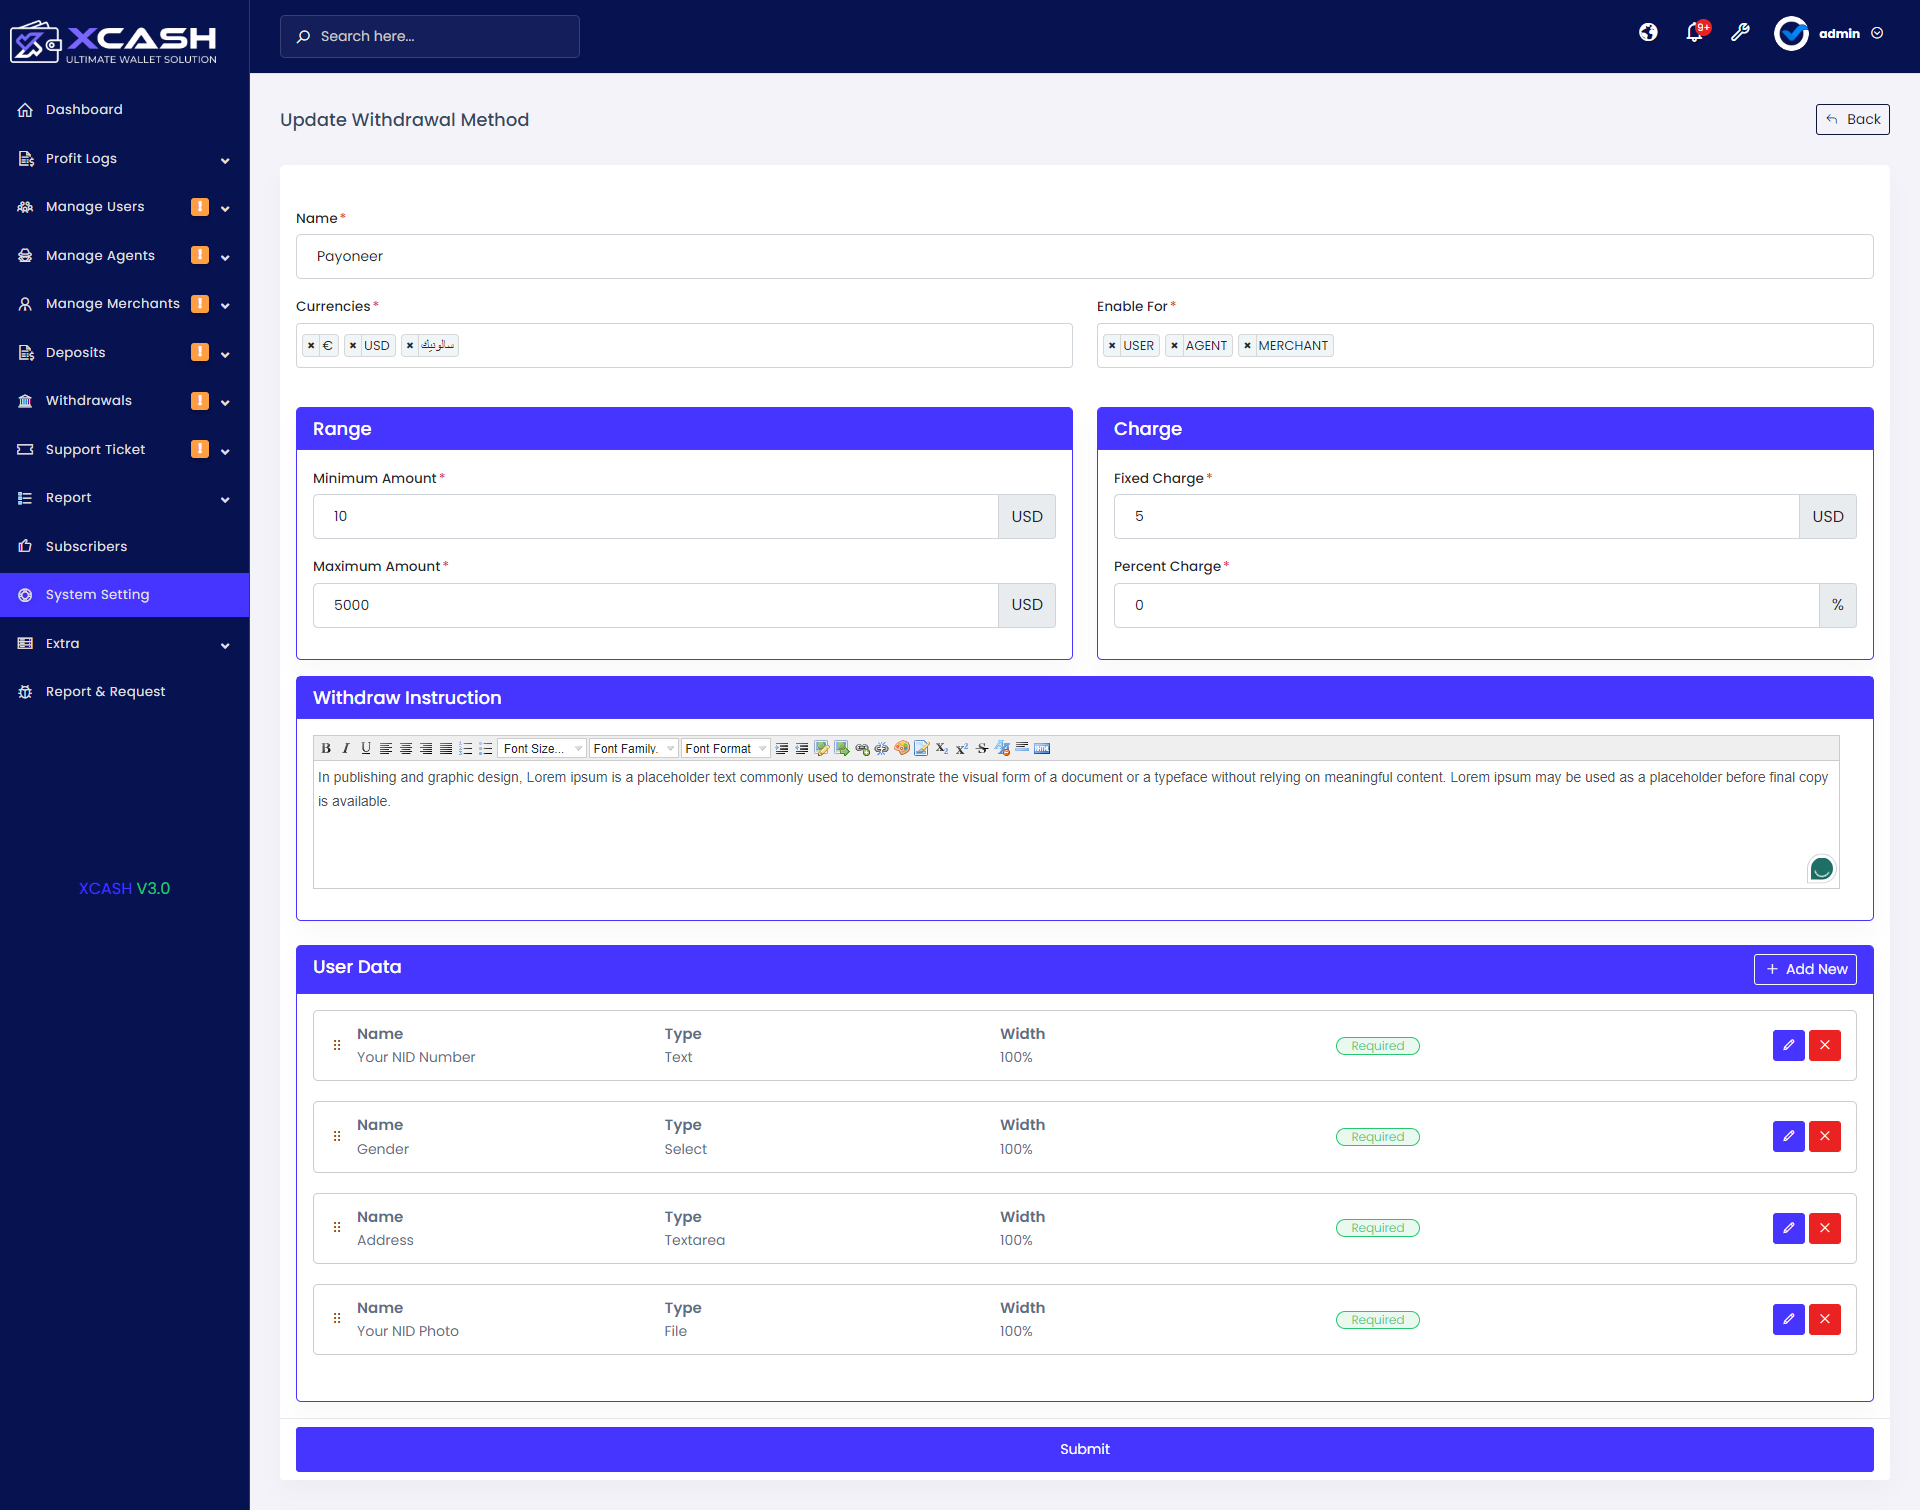This screenshot has width=1920, height=1510.
Task: Open the Font Family dropdown
Action: pyautogui.click(x=633, y=748)
